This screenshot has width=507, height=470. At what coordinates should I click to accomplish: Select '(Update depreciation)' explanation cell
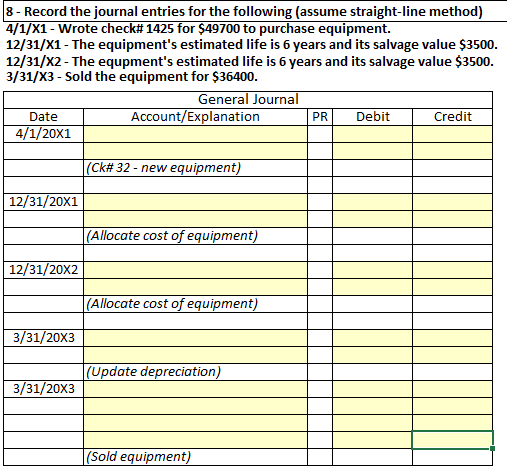195,372
